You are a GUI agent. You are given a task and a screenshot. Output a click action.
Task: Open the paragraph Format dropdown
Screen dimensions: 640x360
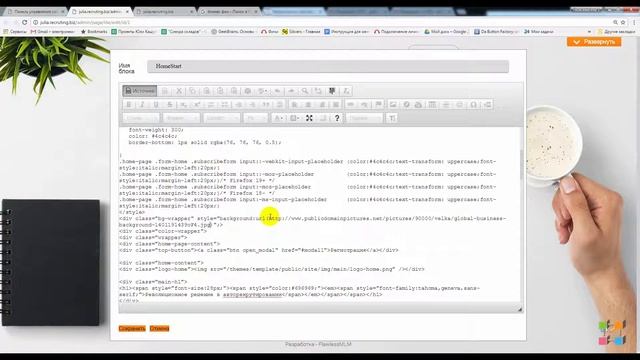[181, 118]
